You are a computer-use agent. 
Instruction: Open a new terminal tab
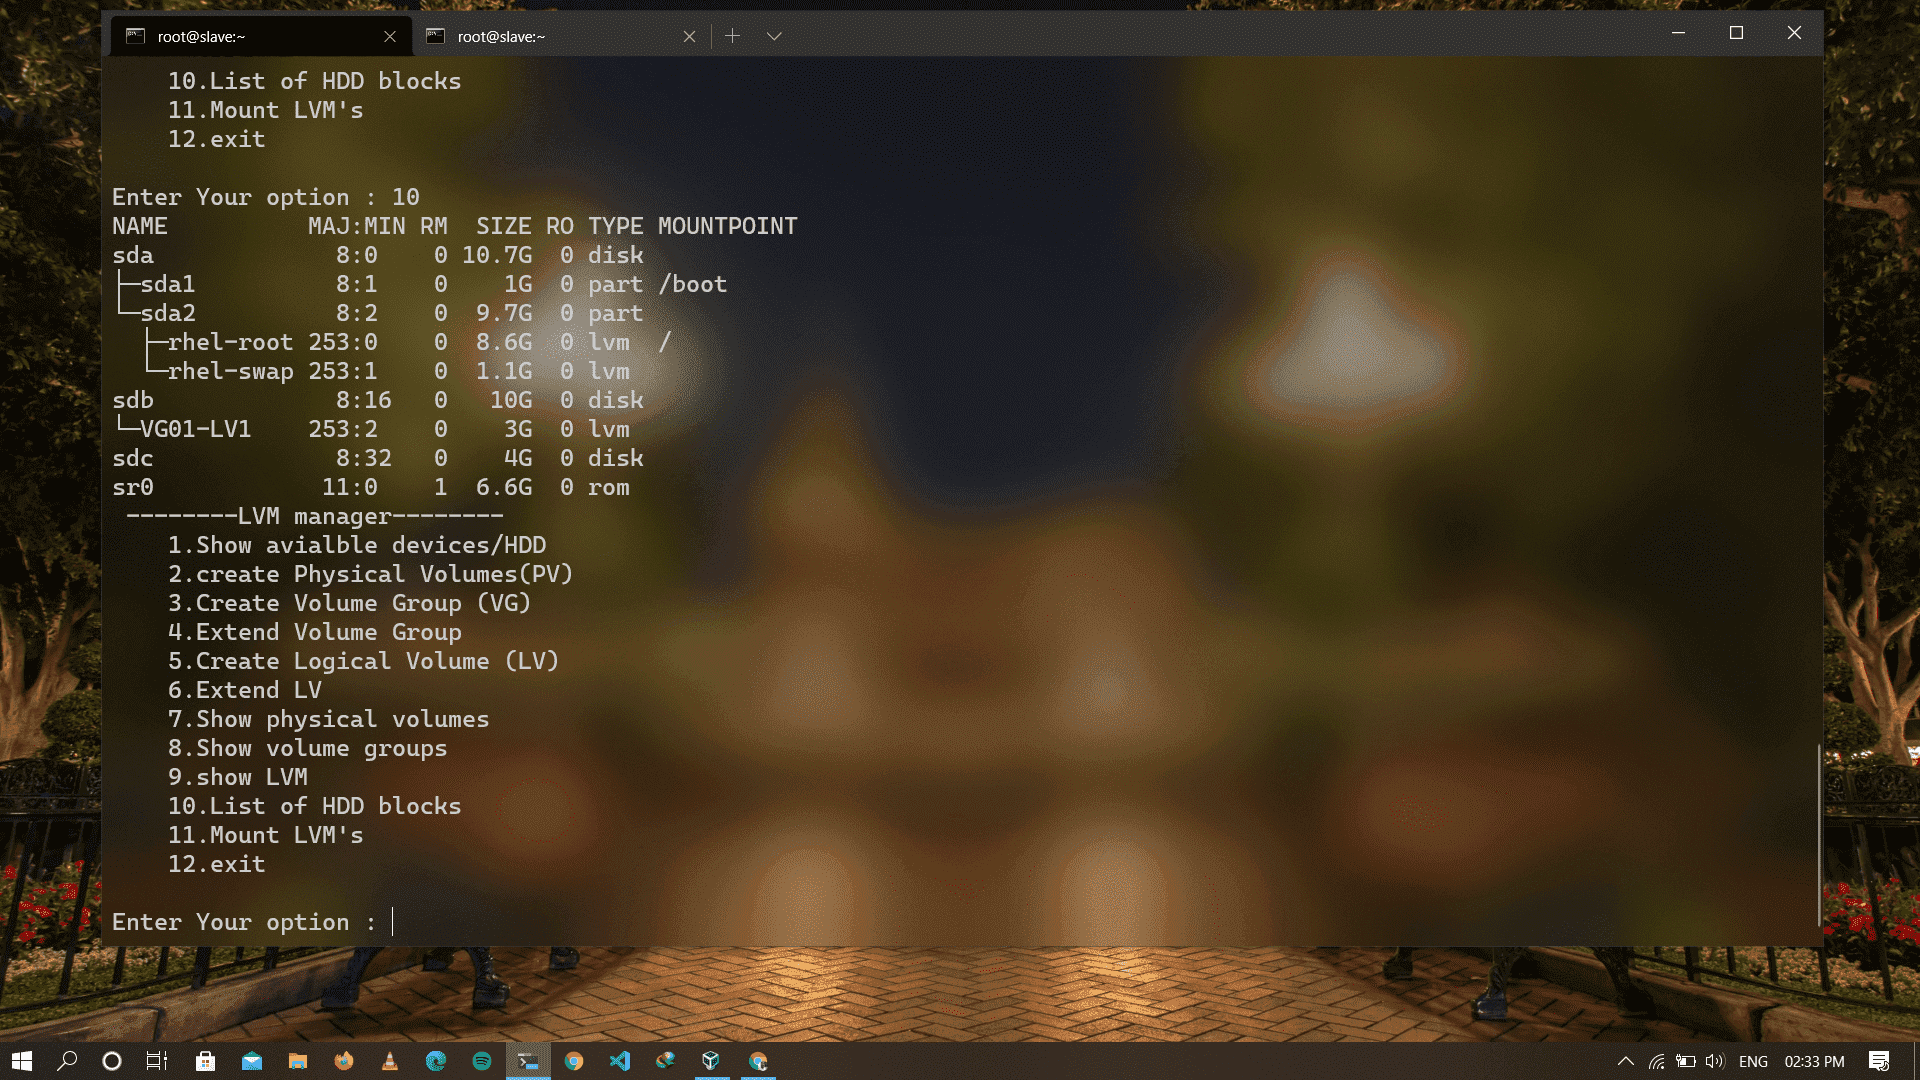tap(732, 36)
